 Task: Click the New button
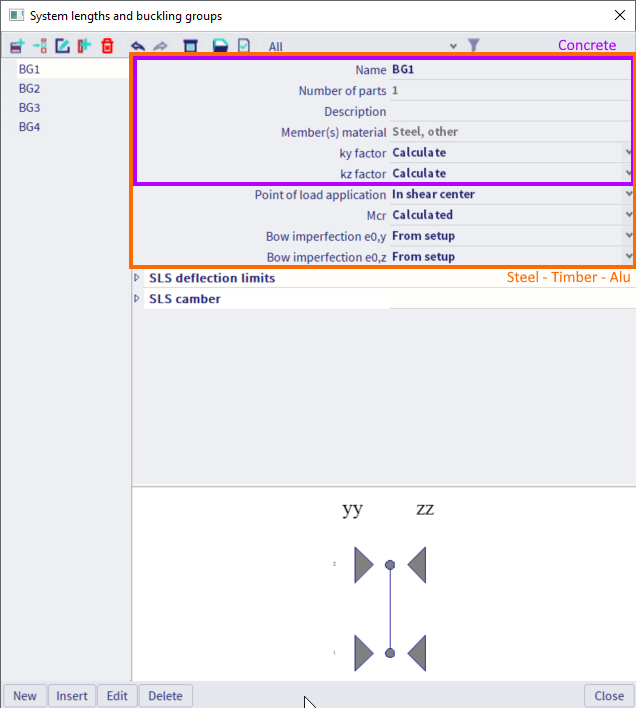pyautogui.click(x=25, y=696)
